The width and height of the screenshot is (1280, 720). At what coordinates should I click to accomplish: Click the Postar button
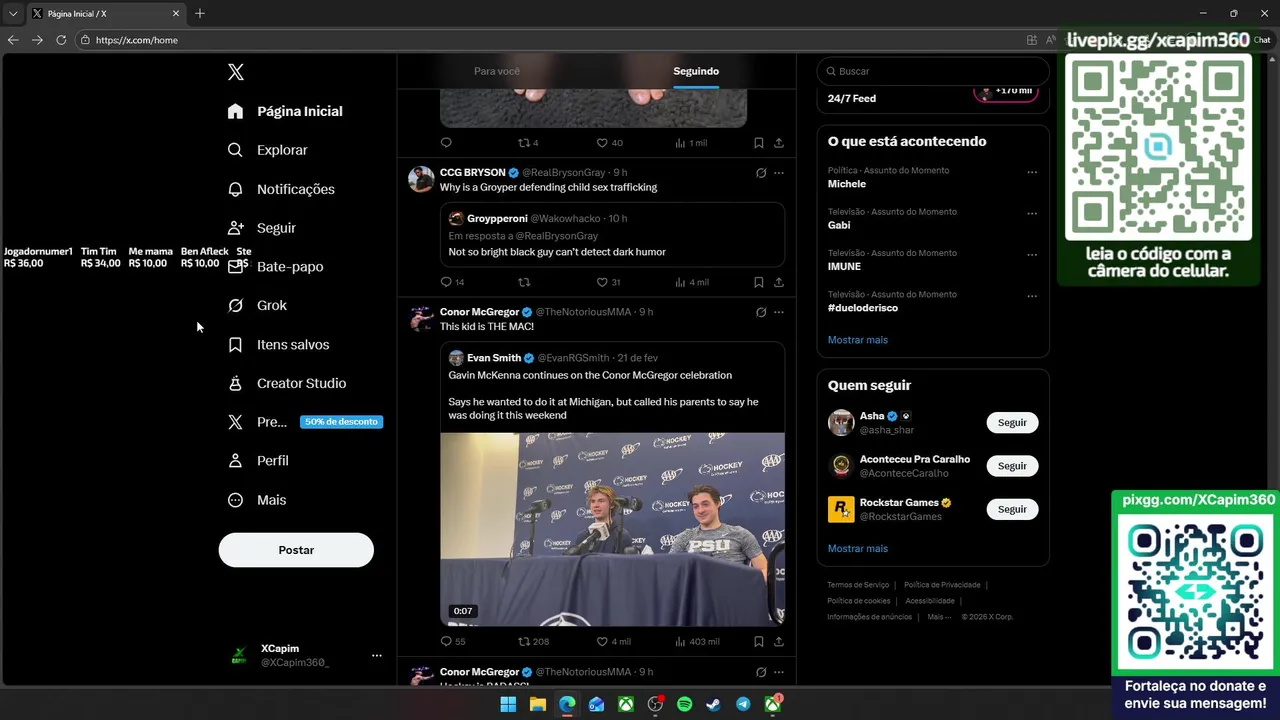pos(296,550)
